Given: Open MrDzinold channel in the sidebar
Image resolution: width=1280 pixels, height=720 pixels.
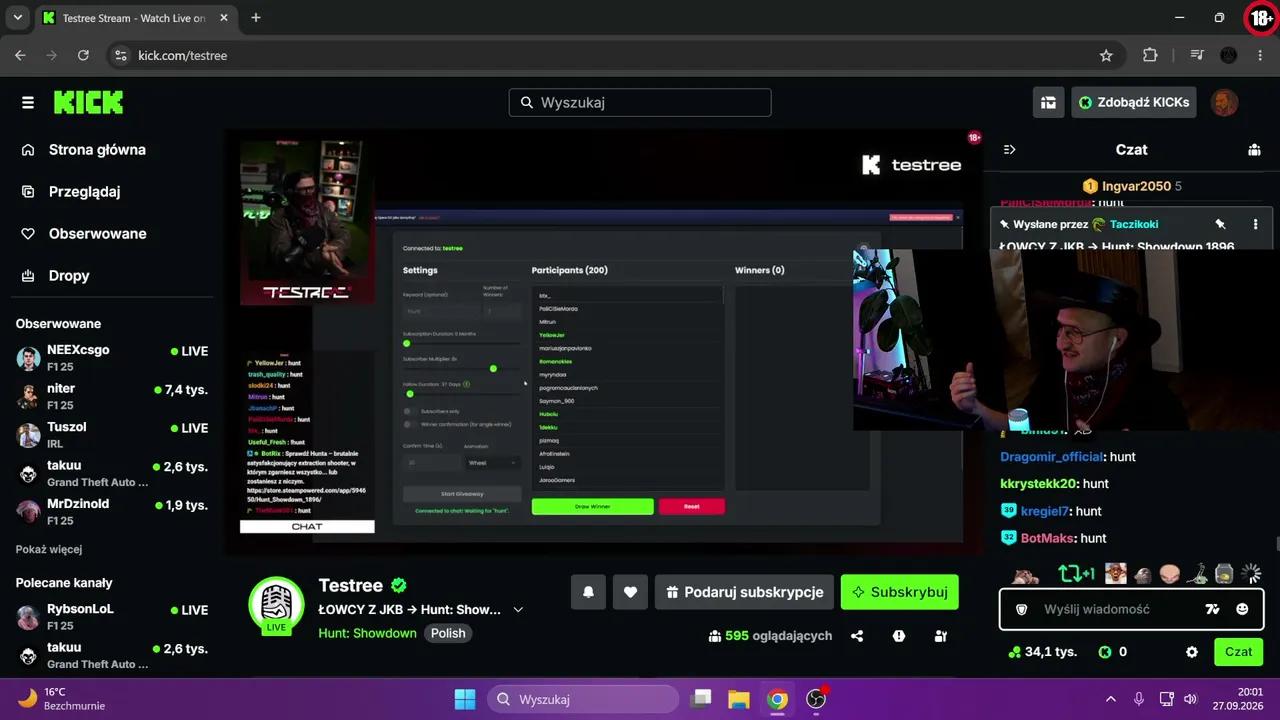Looking at the screenshot, I should (112, 512).
